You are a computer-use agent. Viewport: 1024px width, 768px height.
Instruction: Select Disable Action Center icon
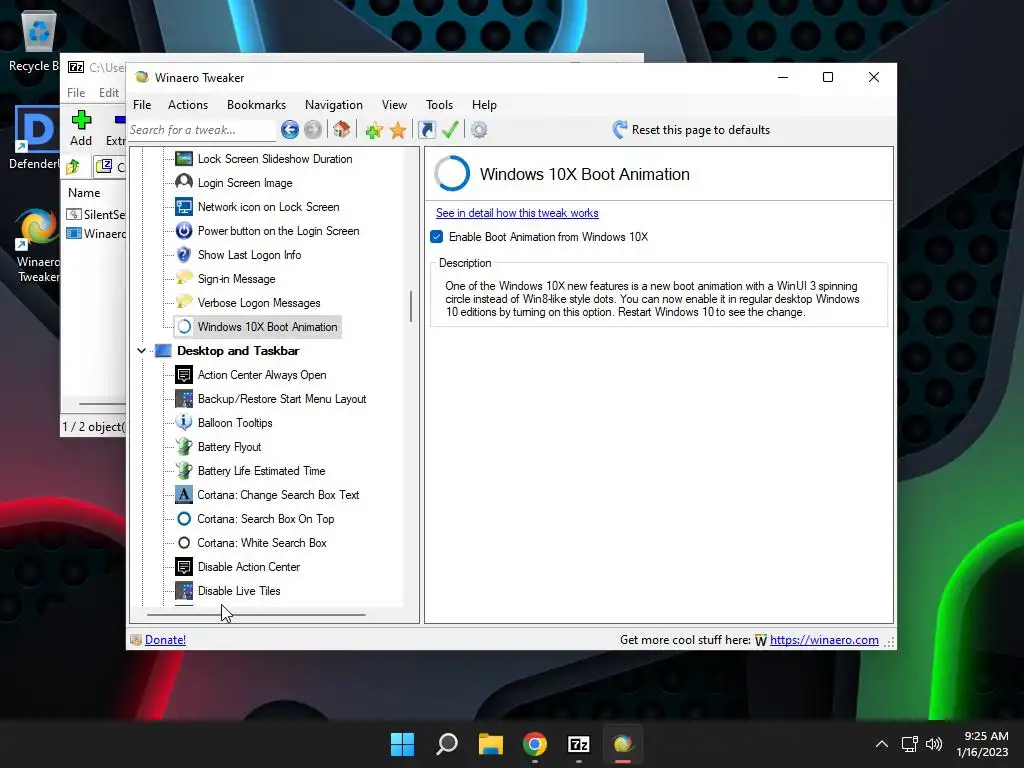coord(184,567)
